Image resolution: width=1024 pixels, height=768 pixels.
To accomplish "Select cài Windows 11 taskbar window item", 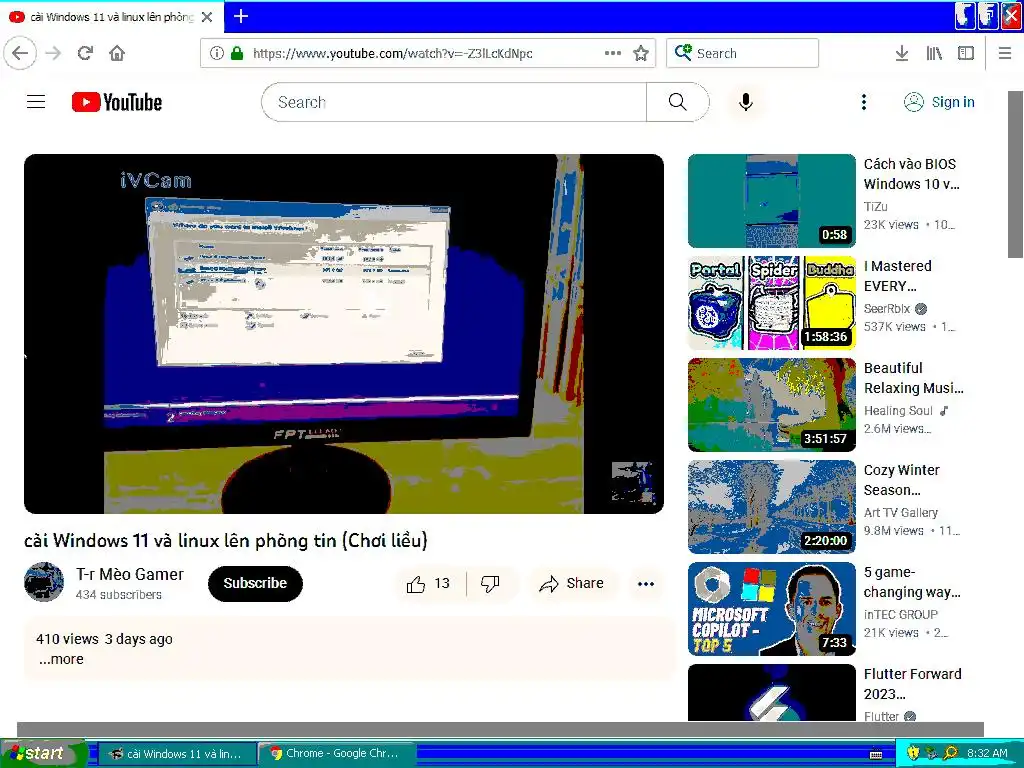I will click(176, 753).
